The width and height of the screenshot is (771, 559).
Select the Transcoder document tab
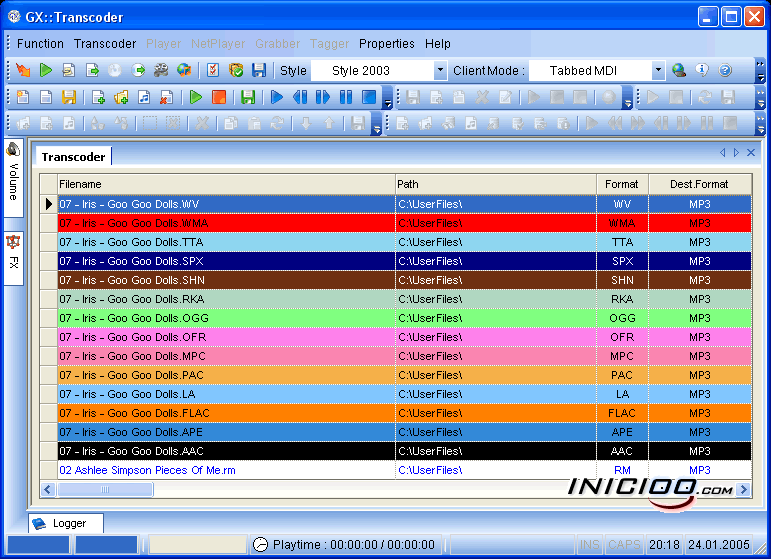tap(73, 157)
